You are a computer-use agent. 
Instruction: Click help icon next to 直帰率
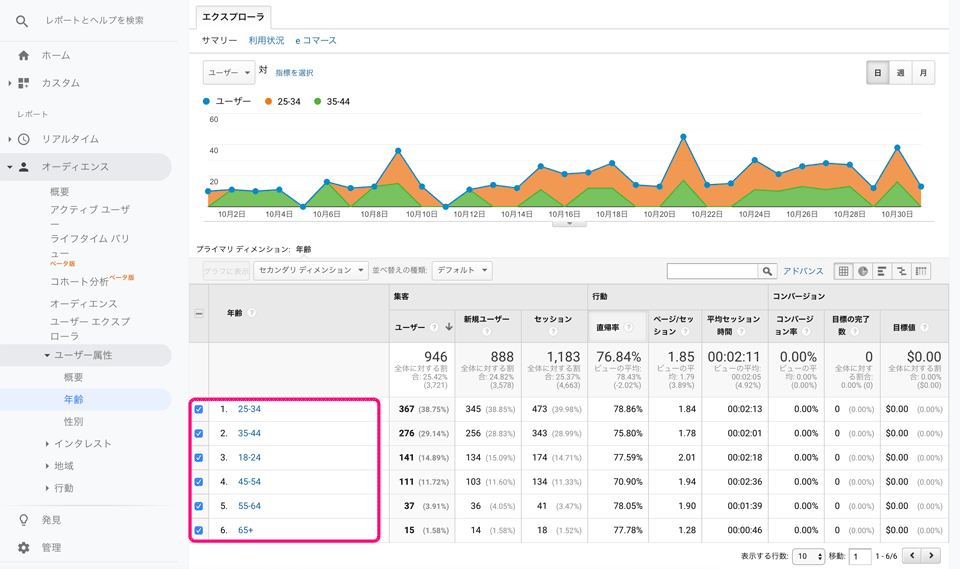tap(628, 328)
